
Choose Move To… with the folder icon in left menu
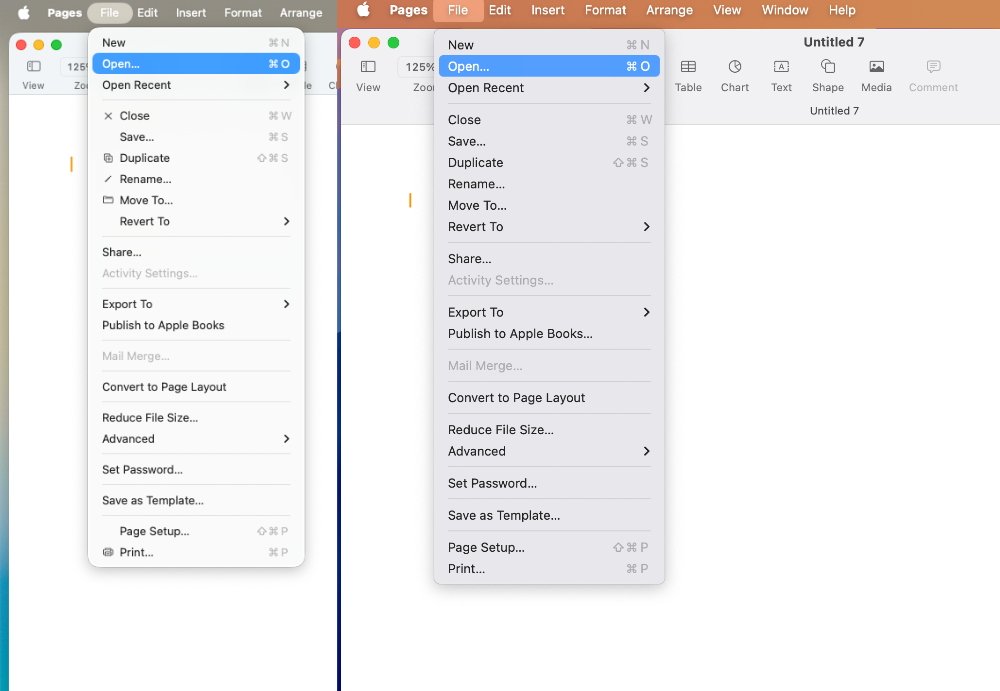click(196, 200)
